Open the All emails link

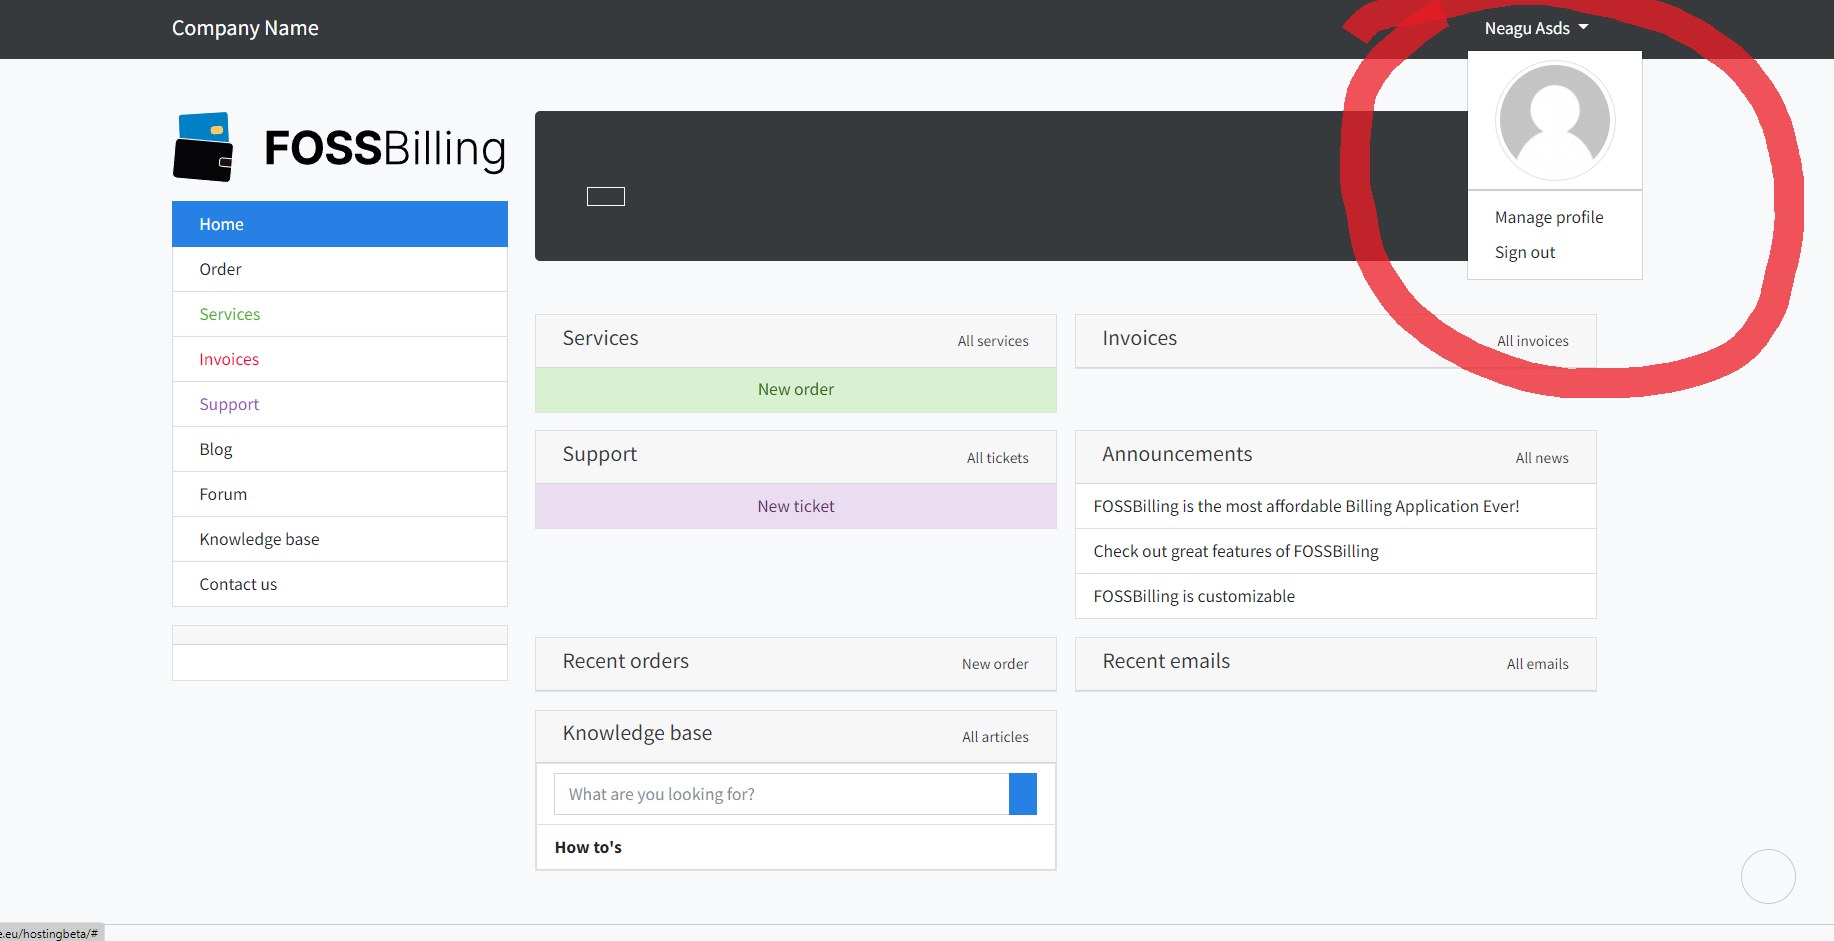click(1537, 664)
